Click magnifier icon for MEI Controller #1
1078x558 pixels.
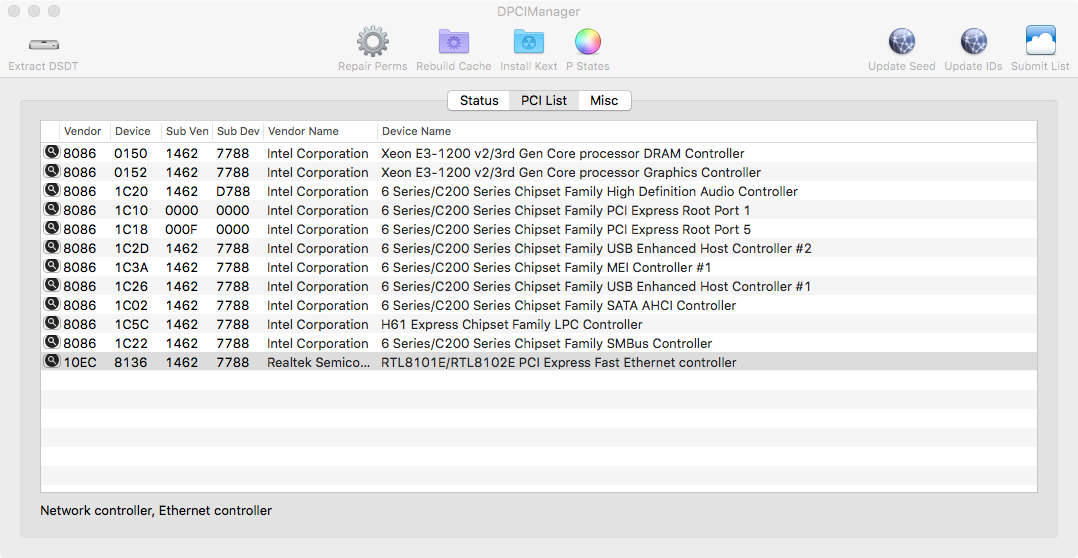pos(52,266)
